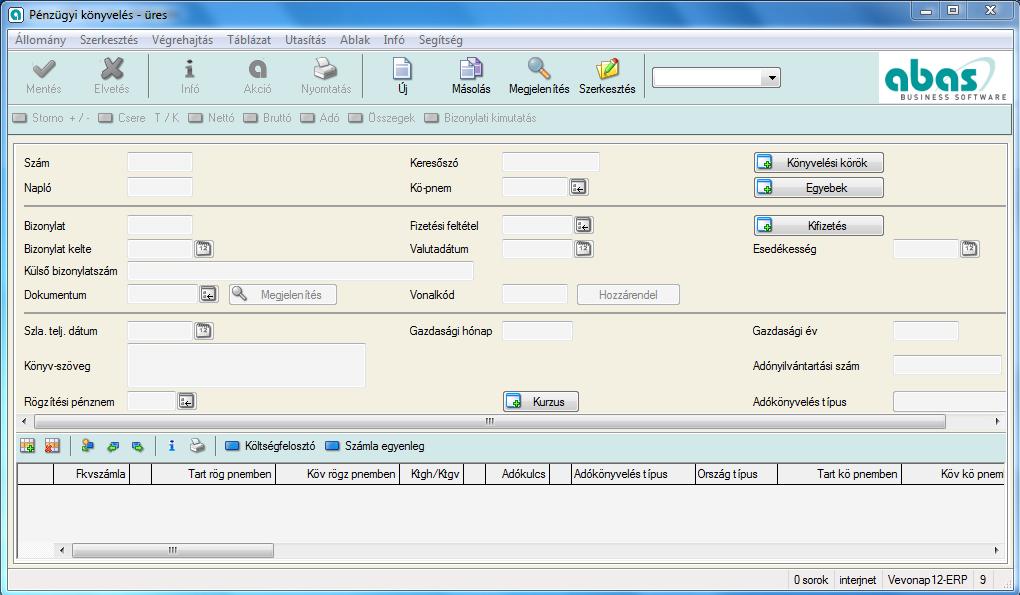The height and width of the screenshot is (595, 1020).
Task: Click the green right-arrow icon in table toolbar
Action: pyautogui.click(x=137, y=446)
